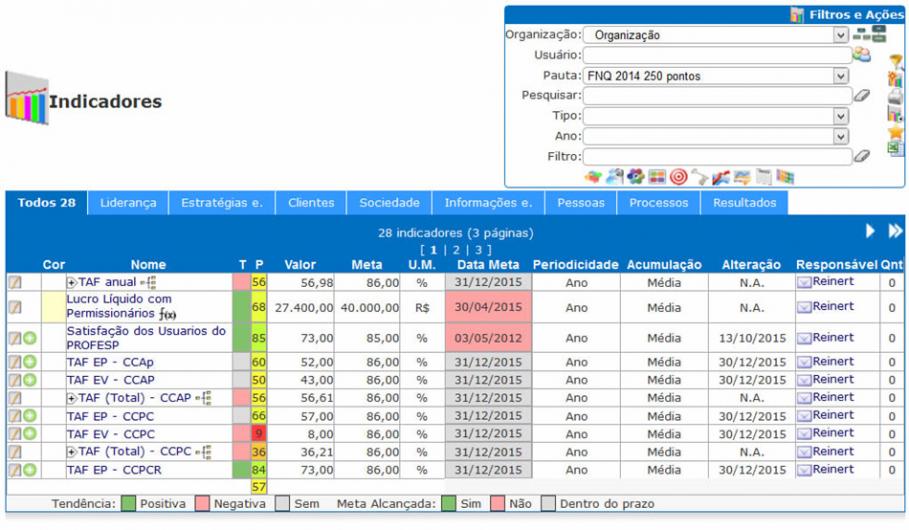The width and height of the screenshot is (909, 530).
Task: Click the colored flower icon in toolbar
Action: (635, 176)
